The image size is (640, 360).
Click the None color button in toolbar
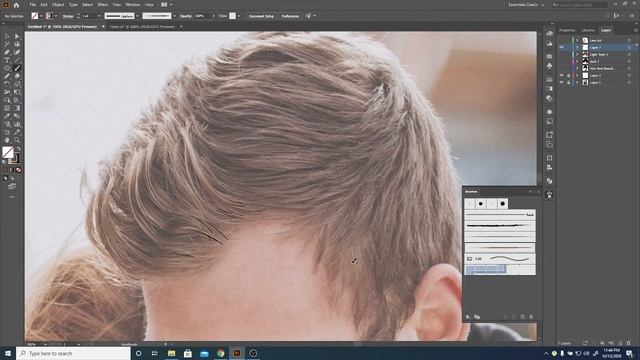18,170
